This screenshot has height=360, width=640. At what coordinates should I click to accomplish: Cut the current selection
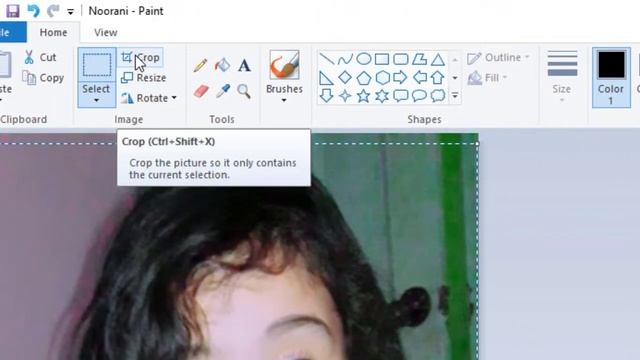click(x=40, y=57)
